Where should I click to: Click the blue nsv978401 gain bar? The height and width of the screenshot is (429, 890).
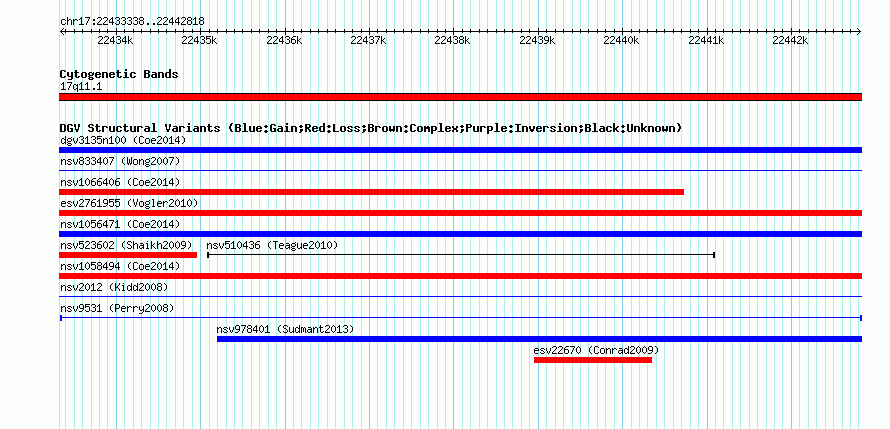coord(539,339)
